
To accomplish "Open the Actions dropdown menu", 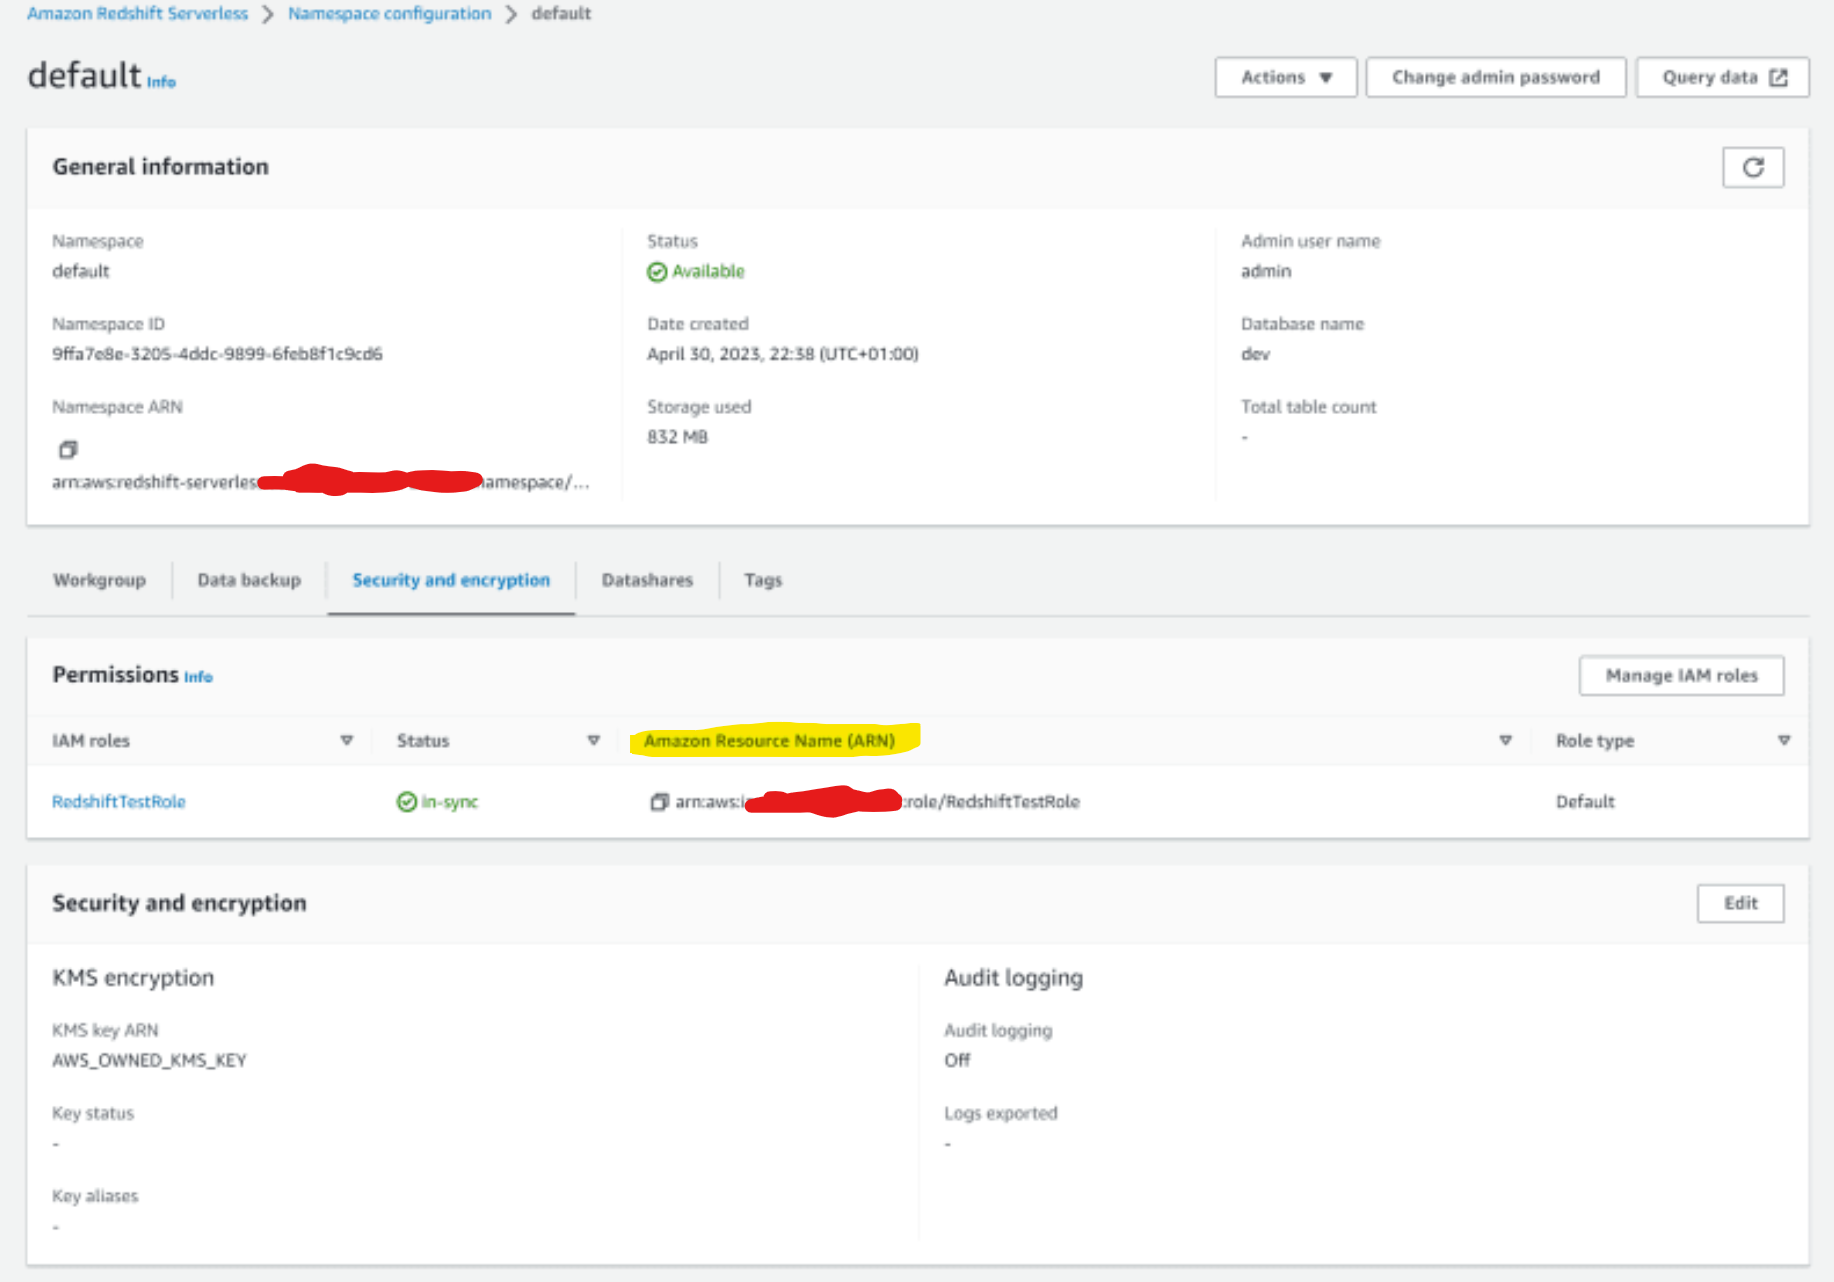I will pyautogui.click(x=1286, y=77).
